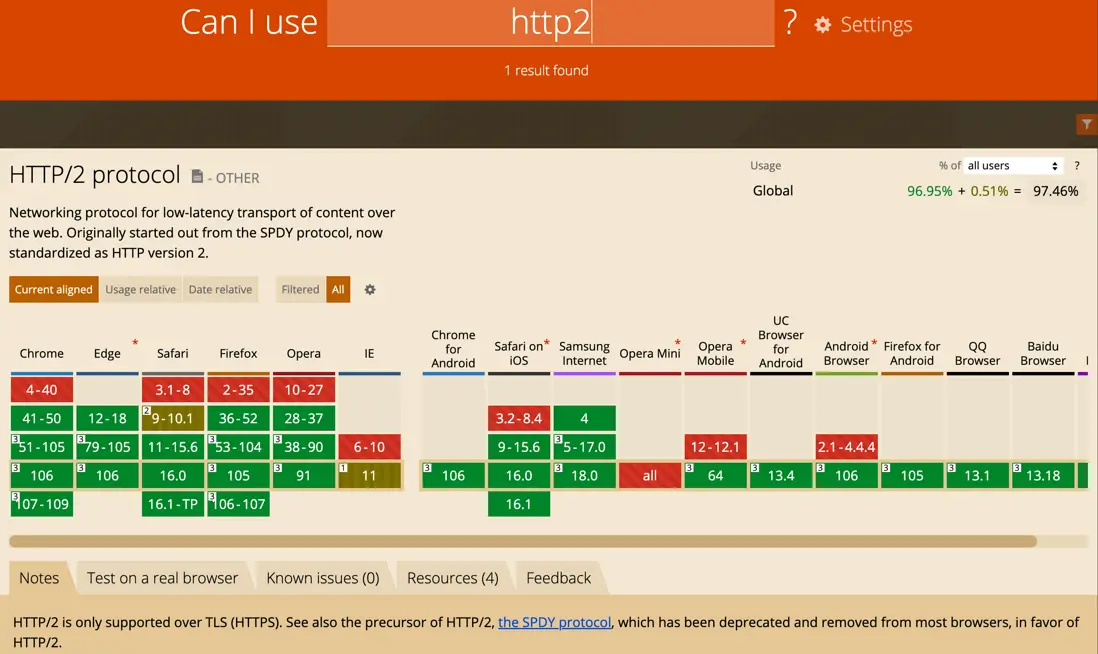Click the Safari on iOS 16.1 cell
The image size is (1098, 654).
pyautogui.click(x=519, y=504)
